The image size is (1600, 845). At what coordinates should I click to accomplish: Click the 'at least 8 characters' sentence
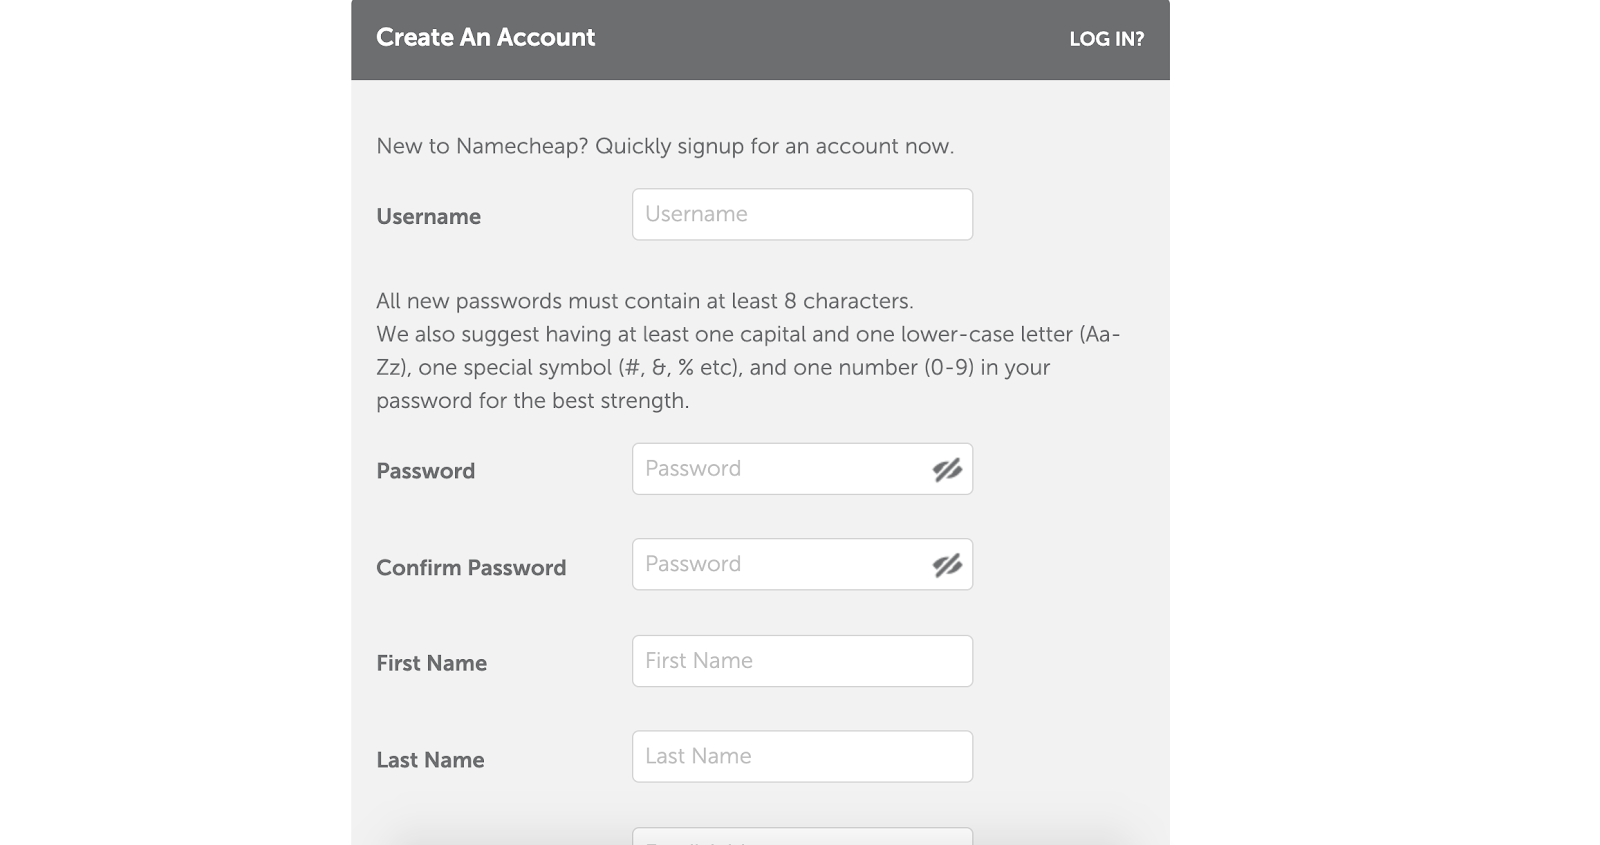(x=644, y=301)
